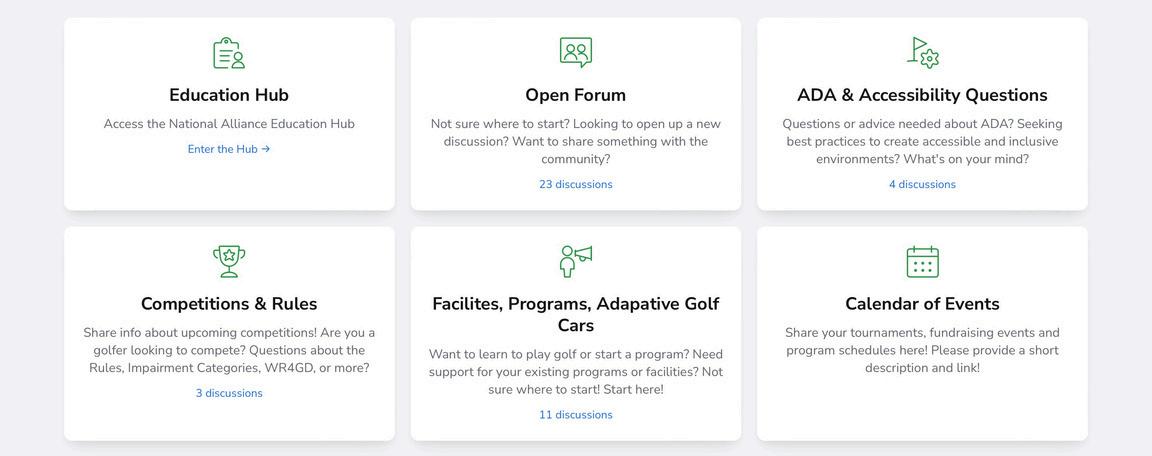This screenshot has width=1152, height=456.
Task: Open the 4 discussions link
Action: click(x=922, y=184)
